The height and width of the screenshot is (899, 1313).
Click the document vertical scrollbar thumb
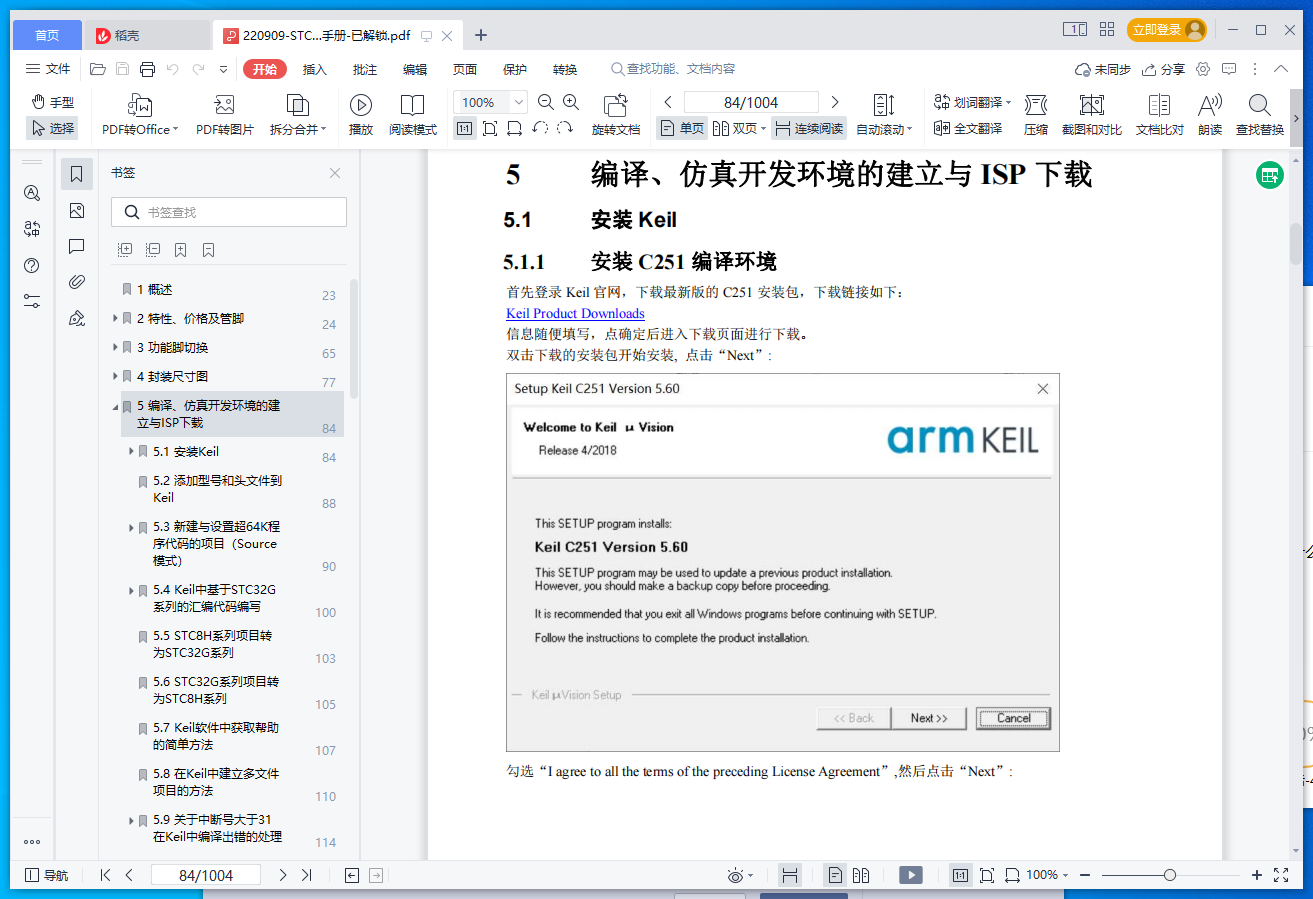point(1296,243)
